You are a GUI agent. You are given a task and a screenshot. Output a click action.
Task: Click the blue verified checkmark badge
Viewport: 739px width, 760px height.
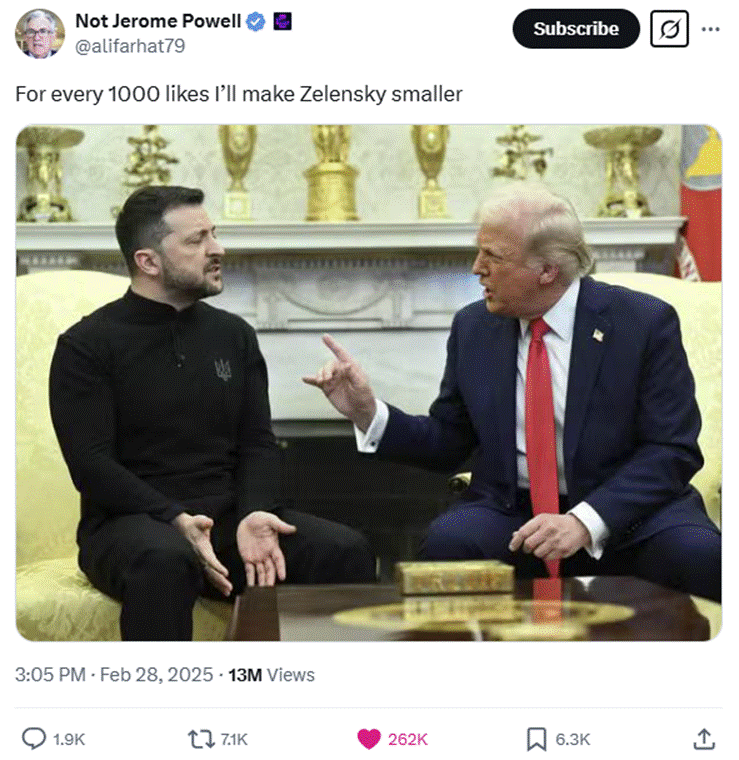[256, 22]
